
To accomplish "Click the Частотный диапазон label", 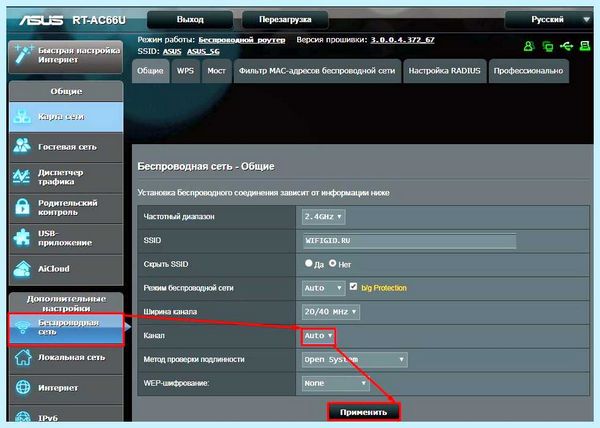I will tap(179, 217).
